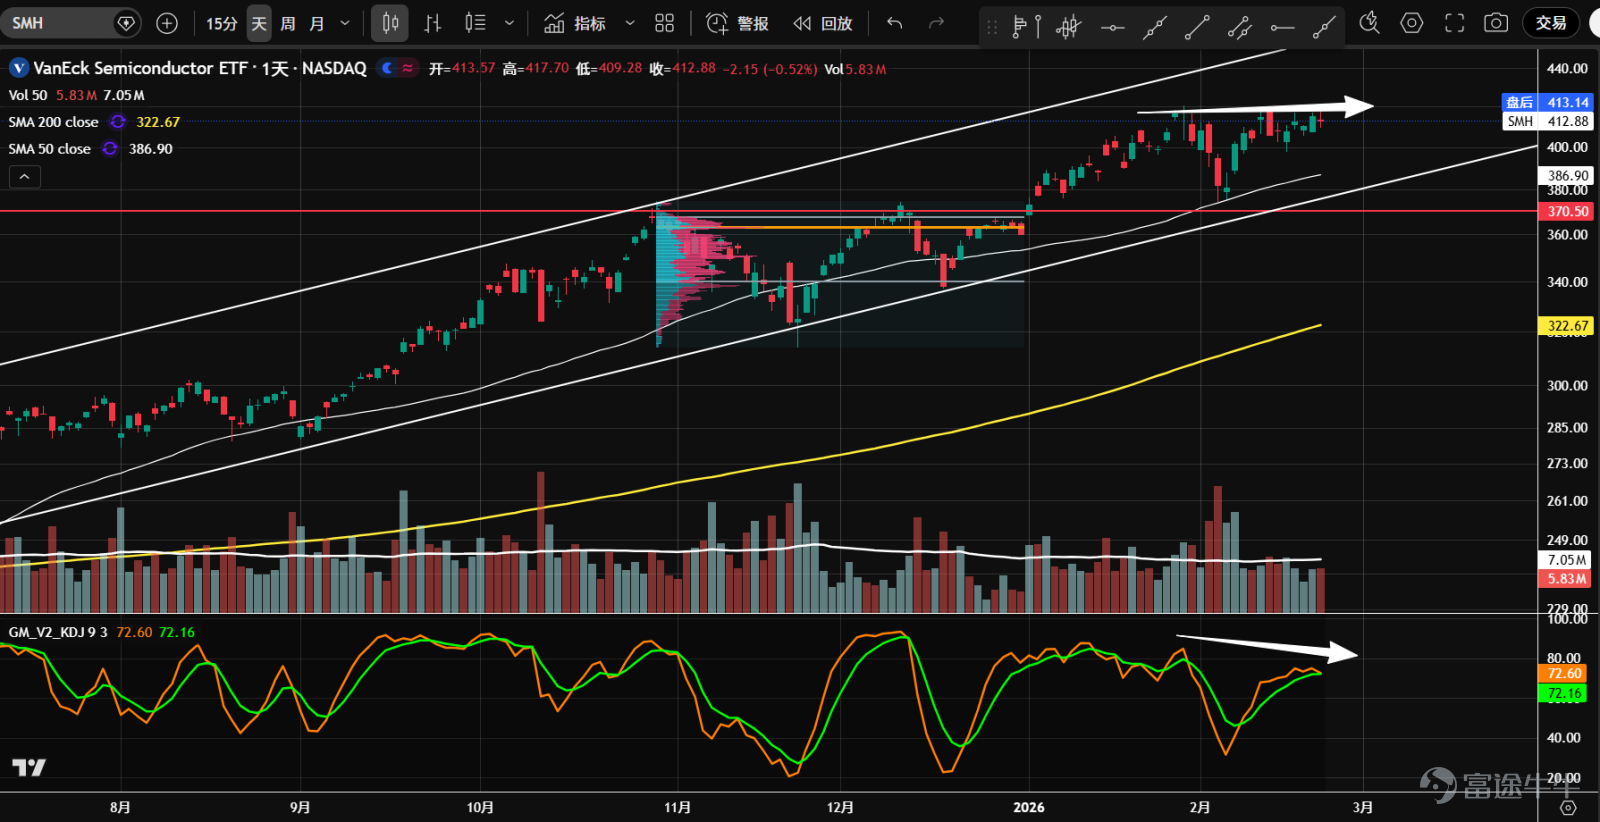1600x822 pixels.
Task: Open the quick search lightning icon
Action: click(1369, 23)
